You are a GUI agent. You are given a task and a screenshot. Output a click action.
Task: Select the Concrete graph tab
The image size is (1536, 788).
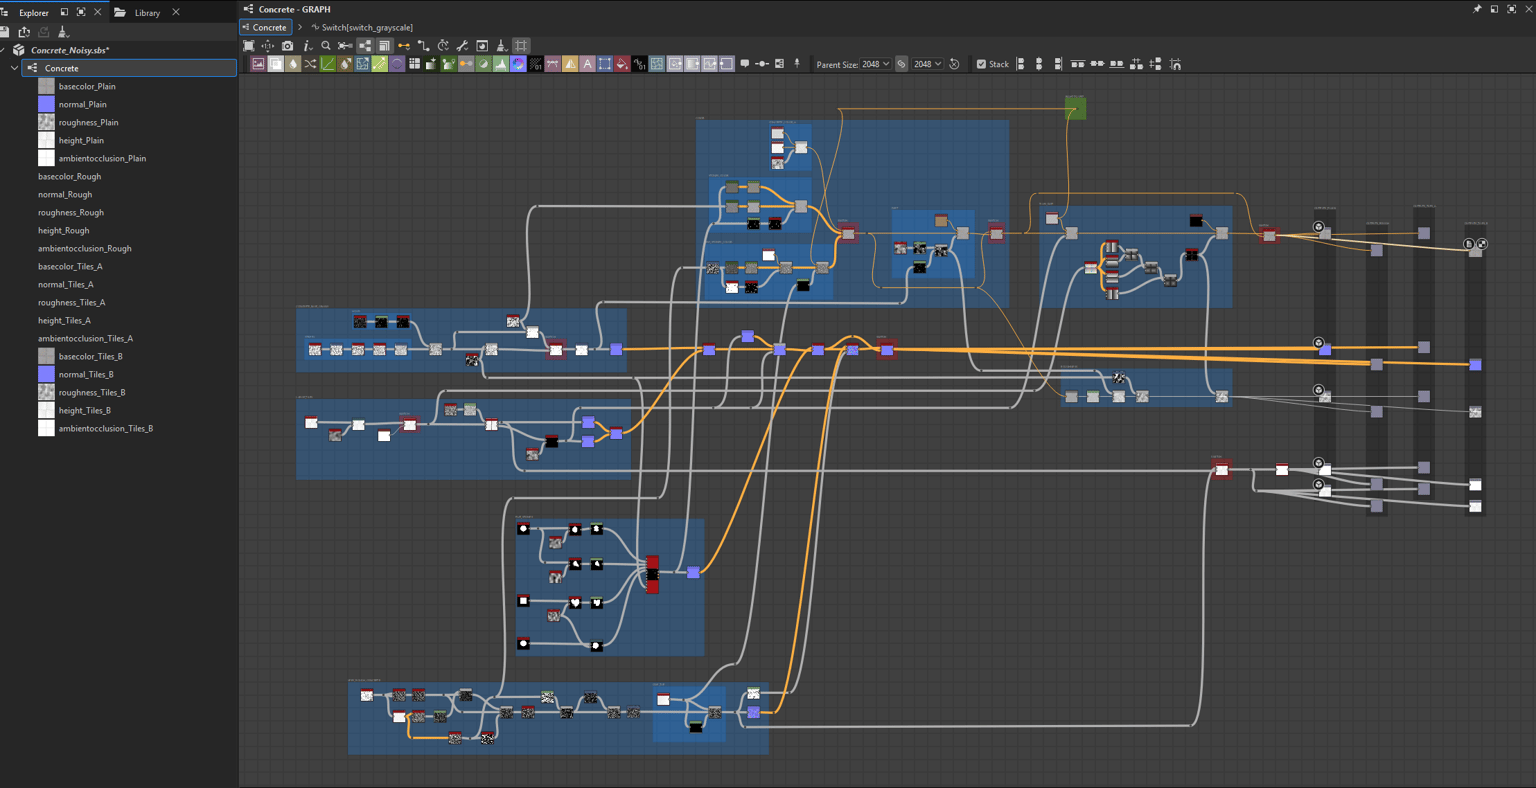point(266,27)
